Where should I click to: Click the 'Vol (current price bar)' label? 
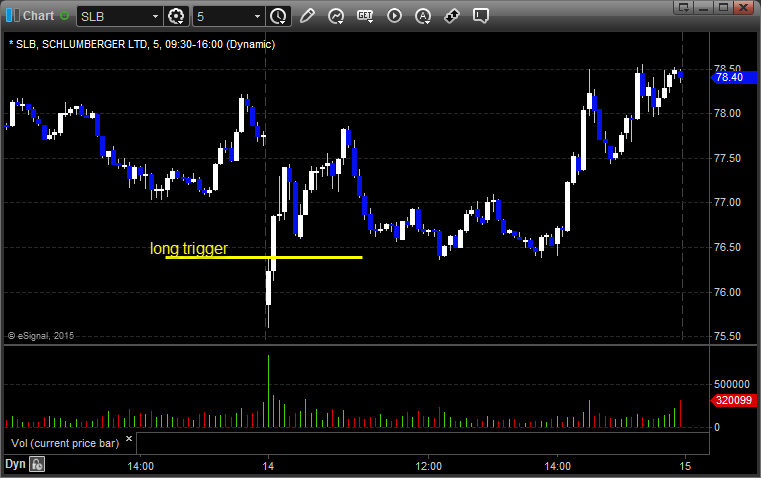(65, 443)
